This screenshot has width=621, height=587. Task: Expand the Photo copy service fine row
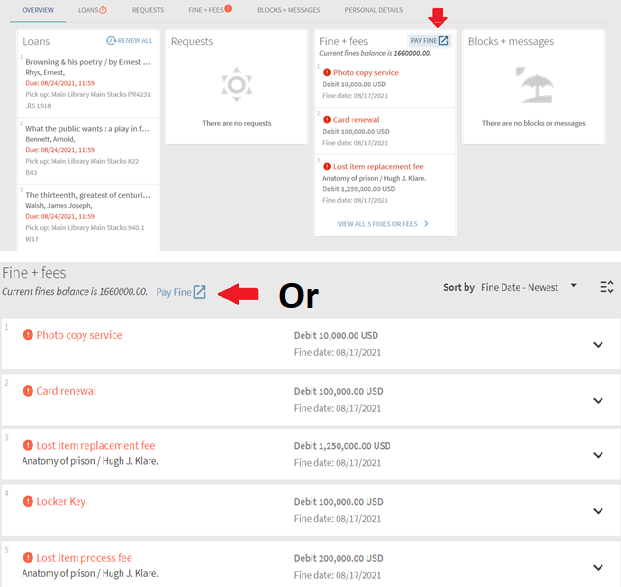point(597,345)
